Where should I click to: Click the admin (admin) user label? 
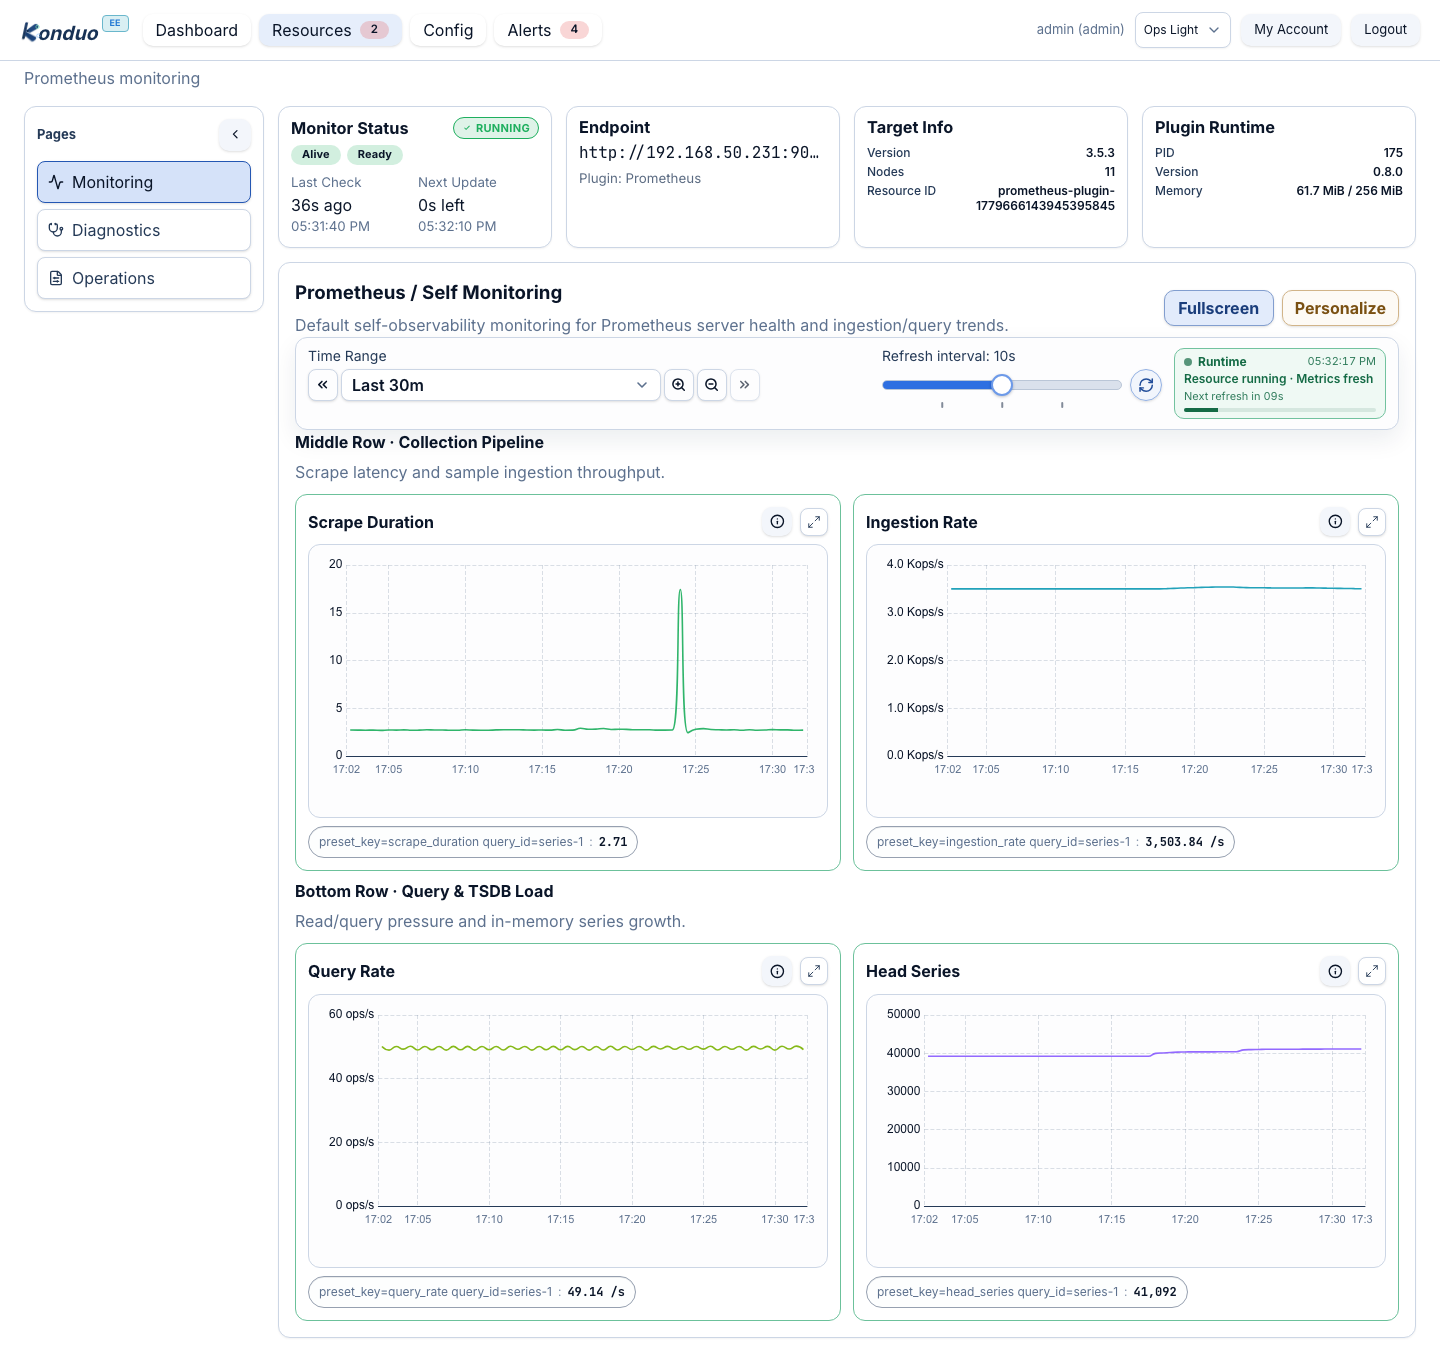[x=1080, y=30]
